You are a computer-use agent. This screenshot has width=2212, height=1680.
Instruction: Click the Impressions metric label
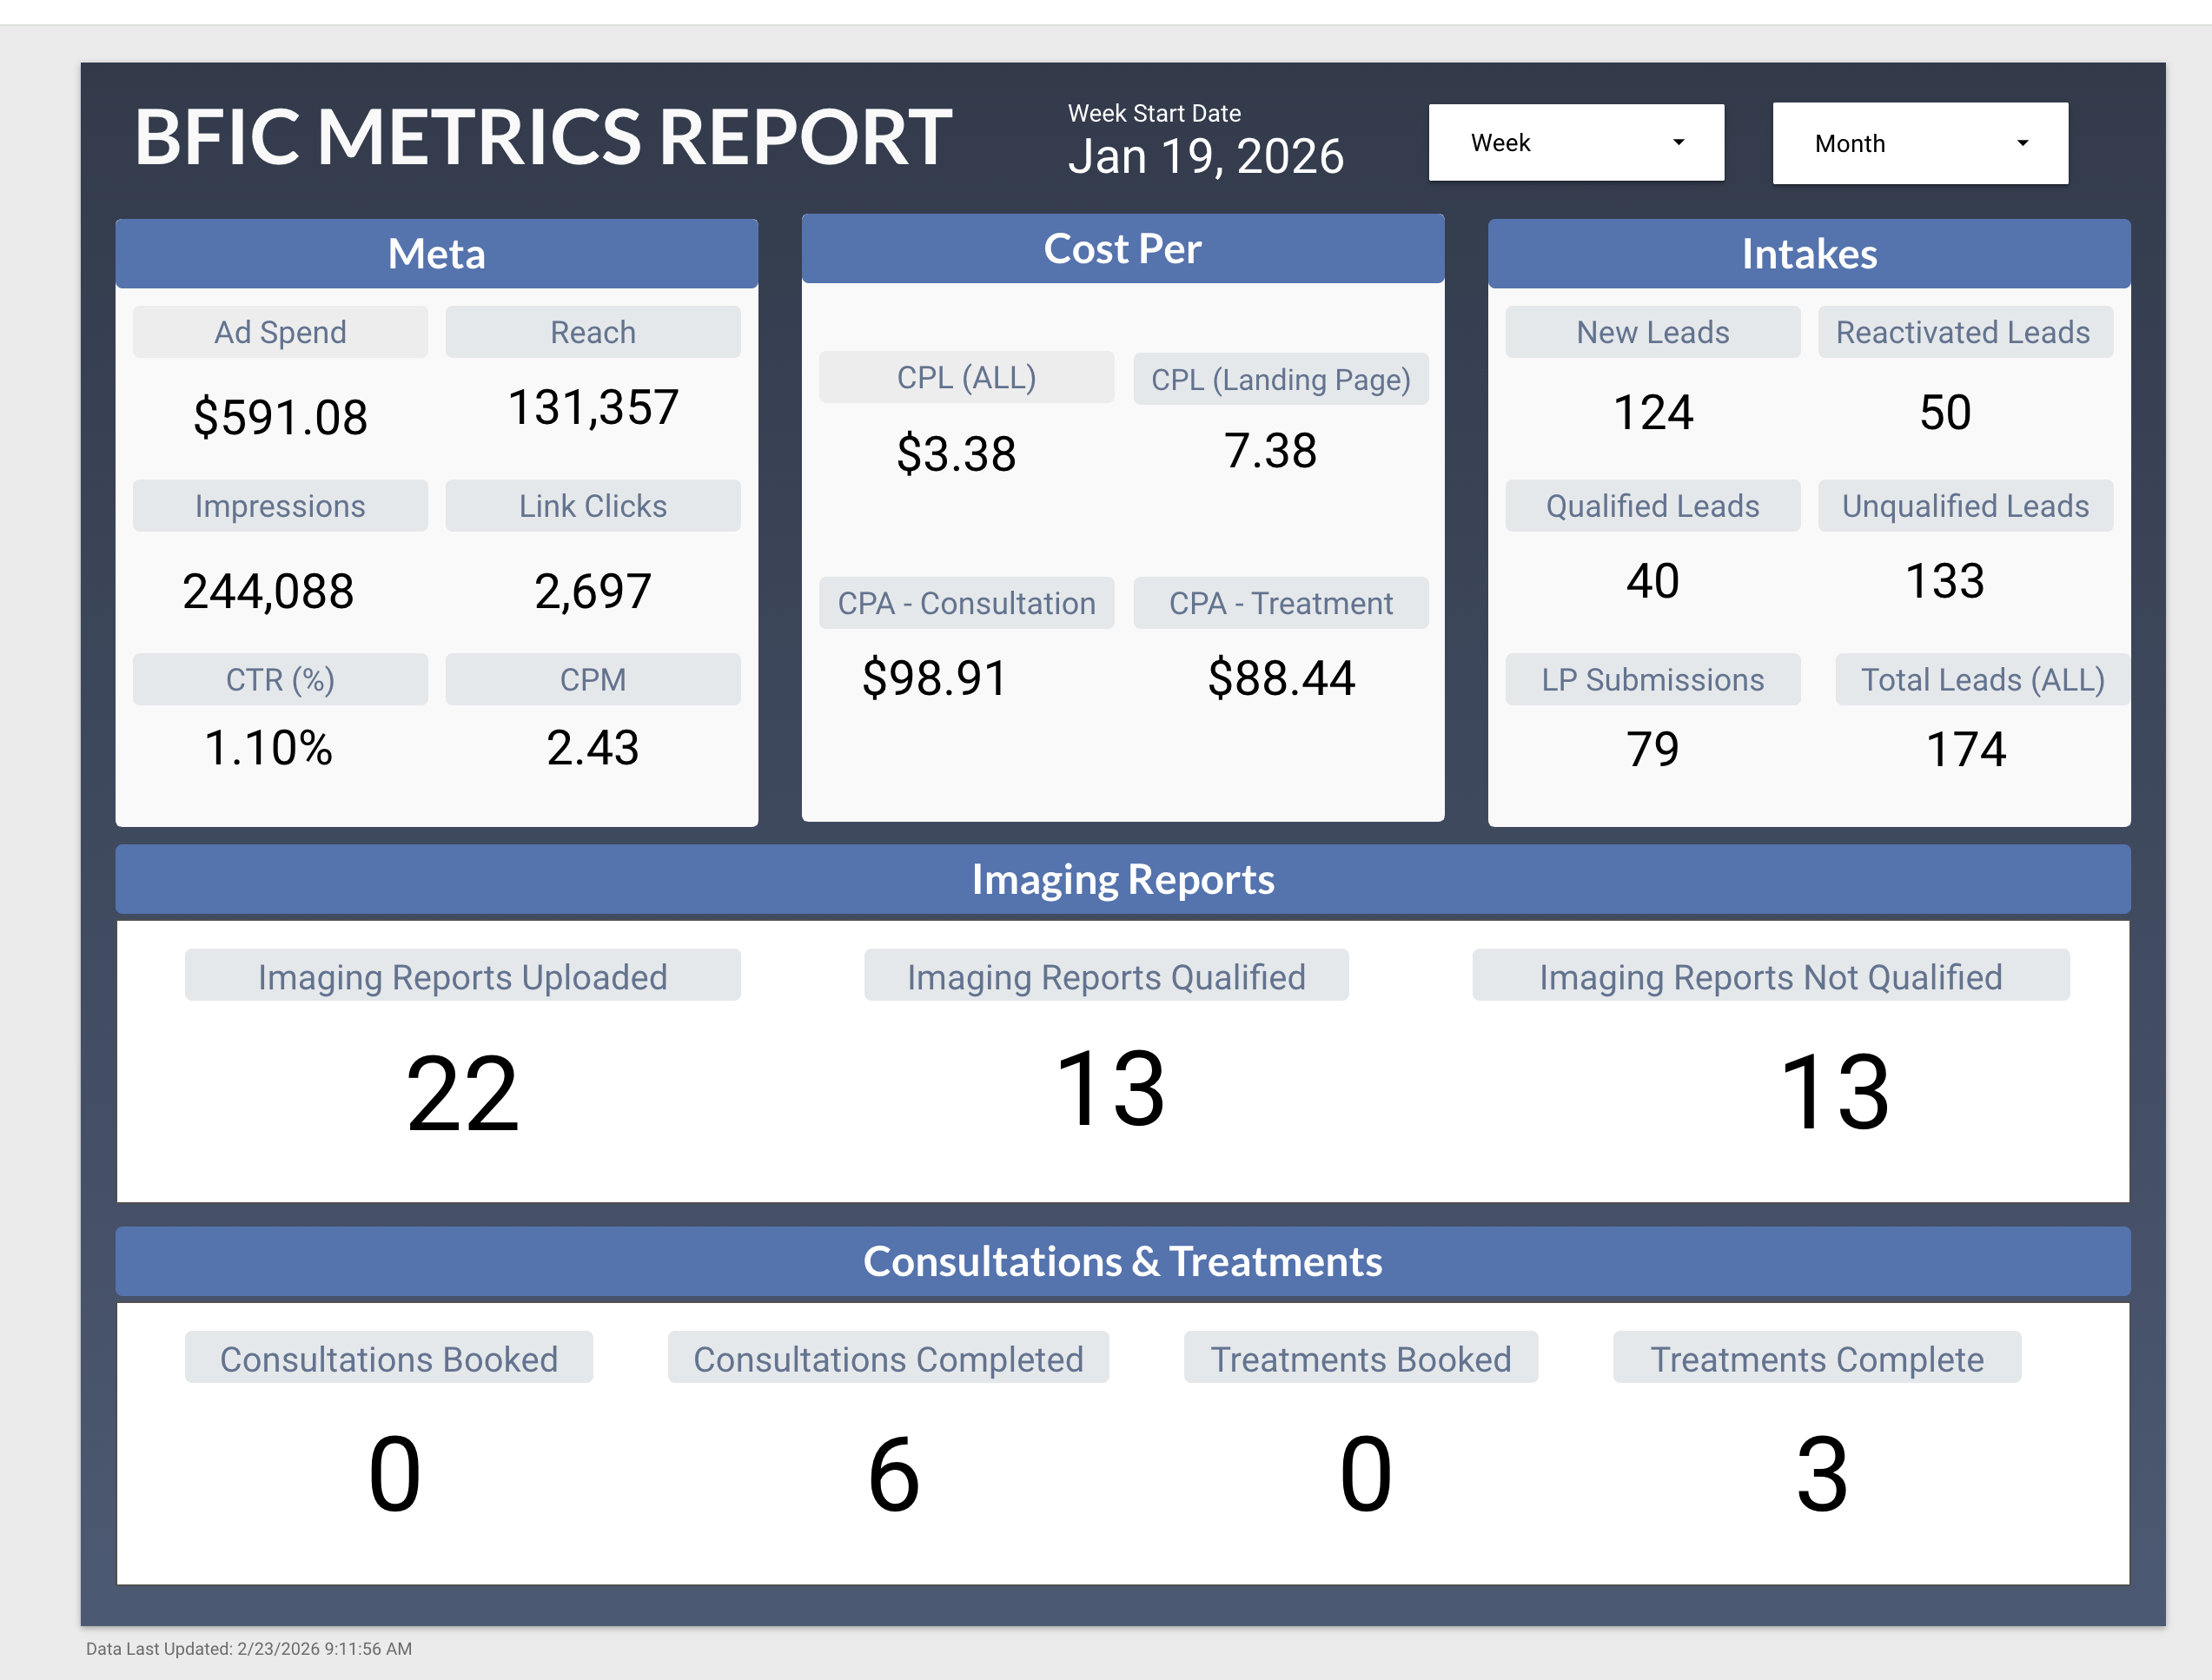tap(280, 506)
